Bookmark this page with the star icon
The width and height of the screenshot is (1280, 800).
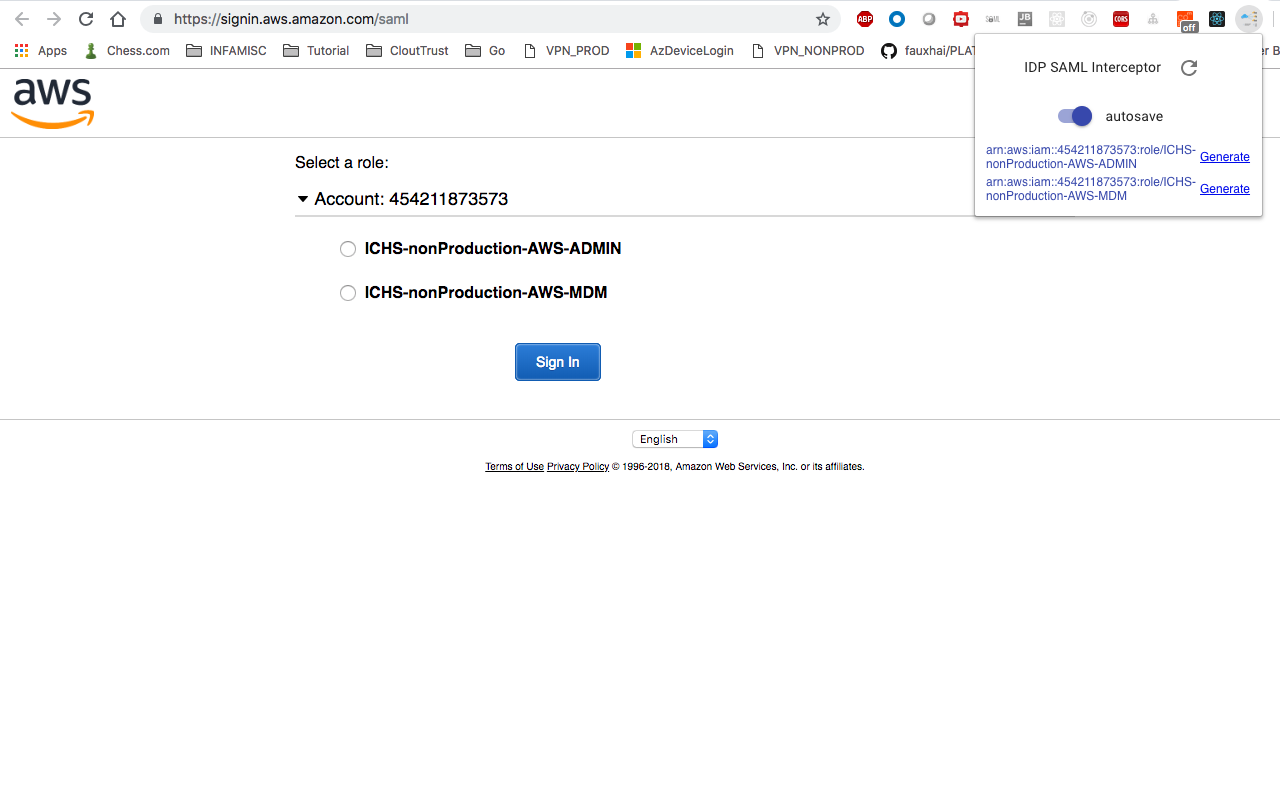pyautogui.click(x=822, y=18)
